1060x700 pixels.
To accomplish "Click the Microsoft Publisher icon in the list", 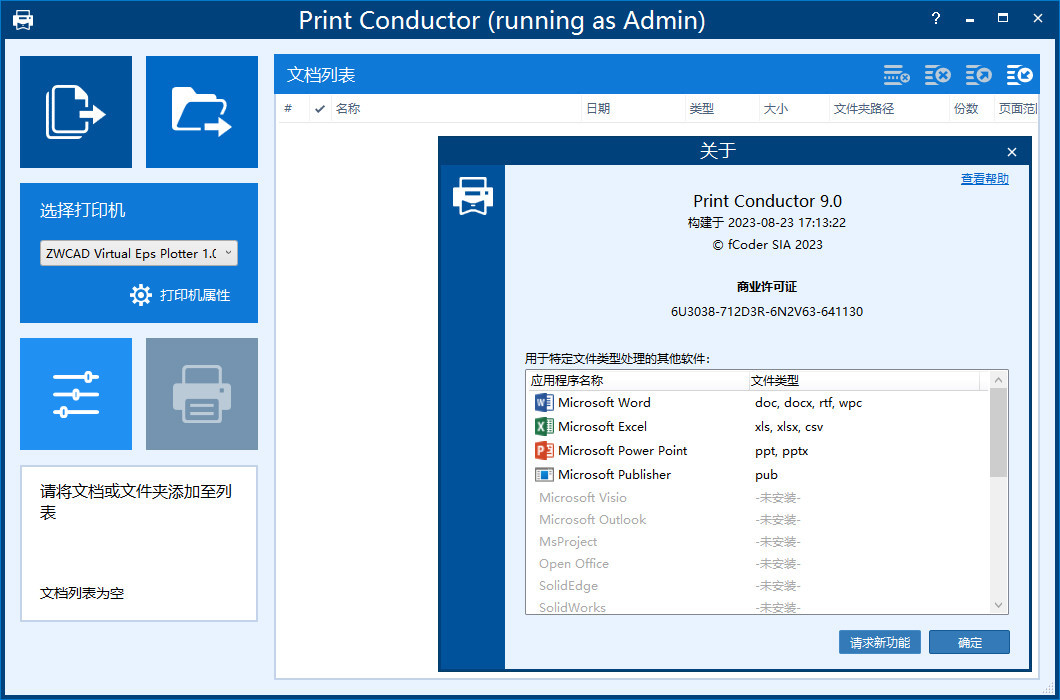I will tap(544, 475).
